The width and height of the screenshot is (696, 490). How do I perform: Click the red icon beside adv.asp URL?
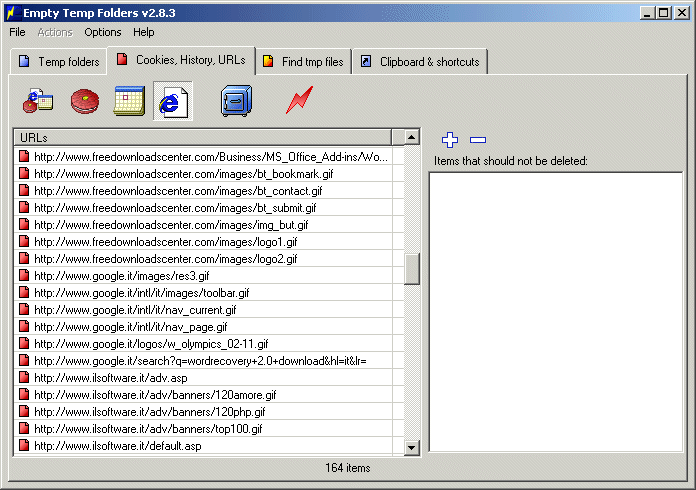[x=24, y=378]
